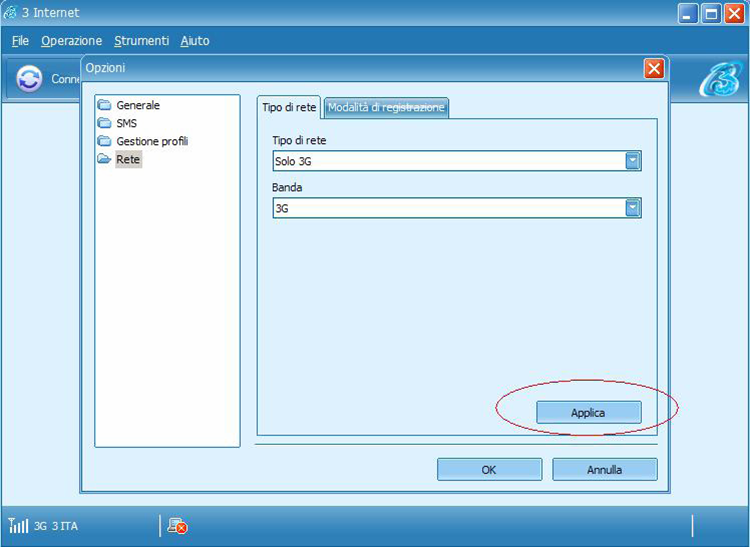Screen dimensions: 750x547
Task: Click the open Rete folder icon
Action: point(104,159)
